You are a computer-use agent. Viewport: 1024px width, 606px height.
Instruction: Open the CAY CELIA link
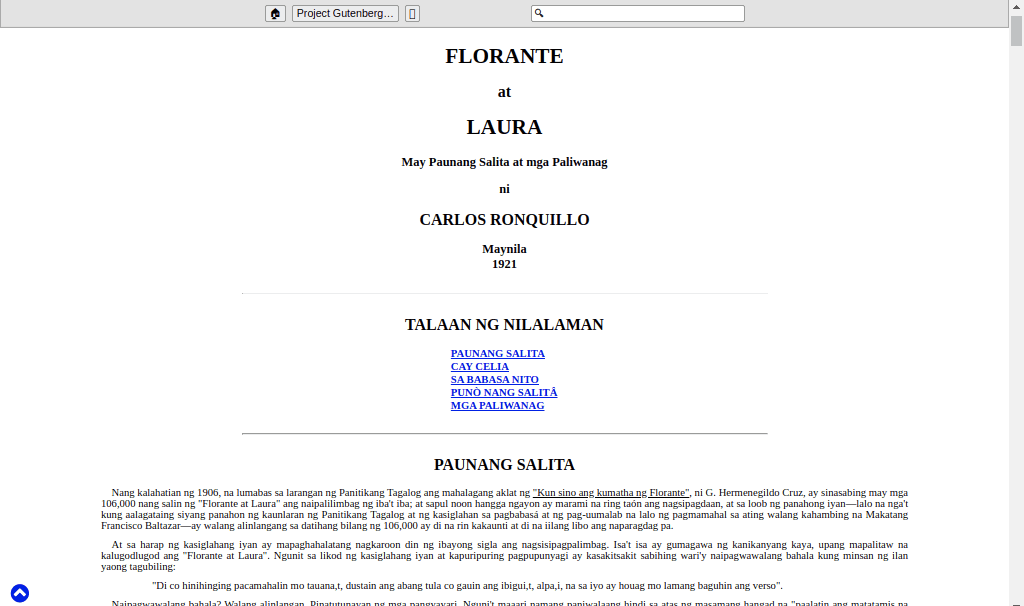coord(479,367)
